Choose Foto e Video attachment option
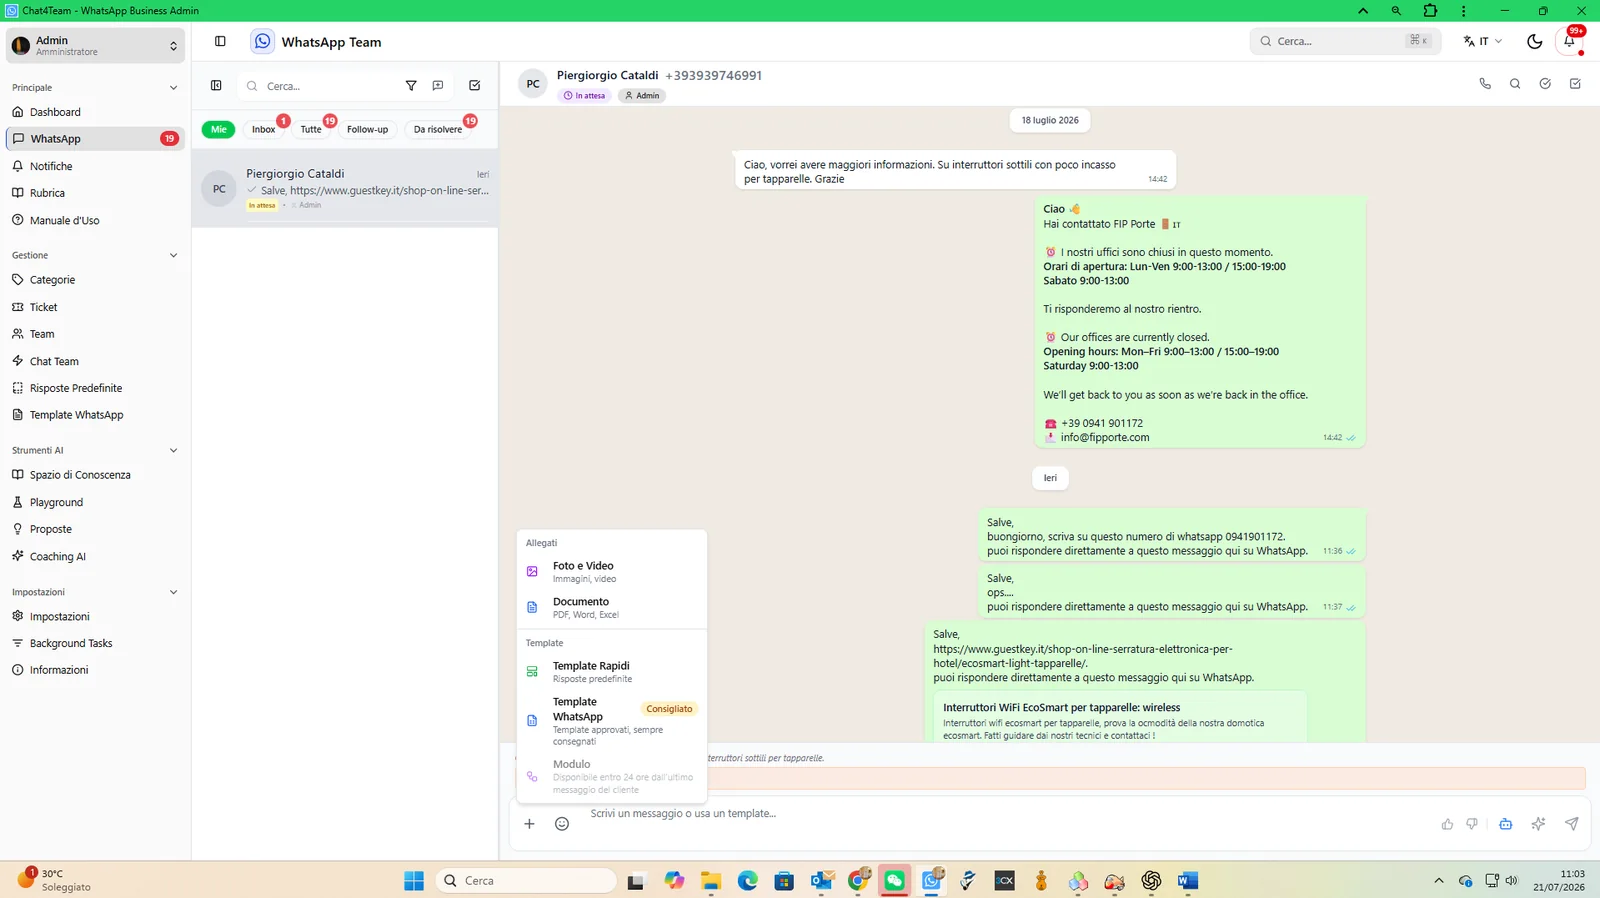This screenshot has width=1600, height=898. (x=611, y=571)
